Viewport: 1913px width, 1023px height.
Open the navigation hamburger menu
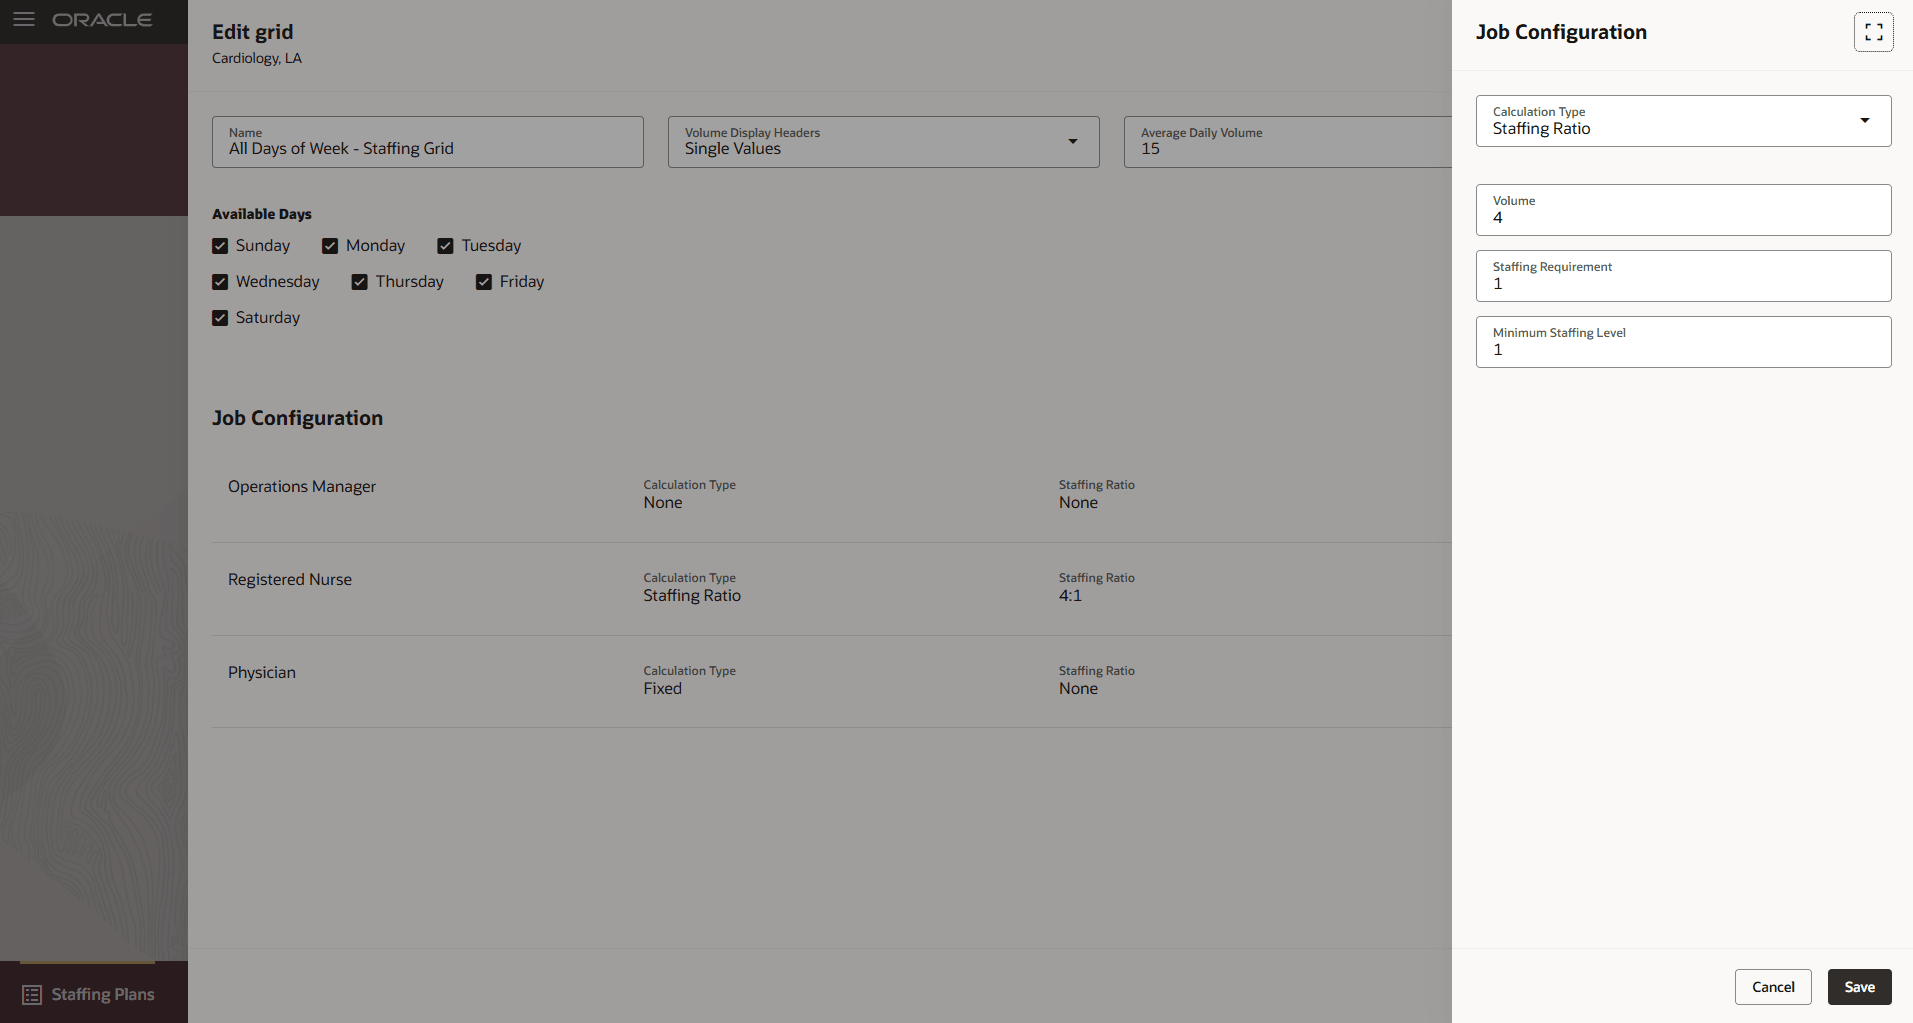coord(24,19)
